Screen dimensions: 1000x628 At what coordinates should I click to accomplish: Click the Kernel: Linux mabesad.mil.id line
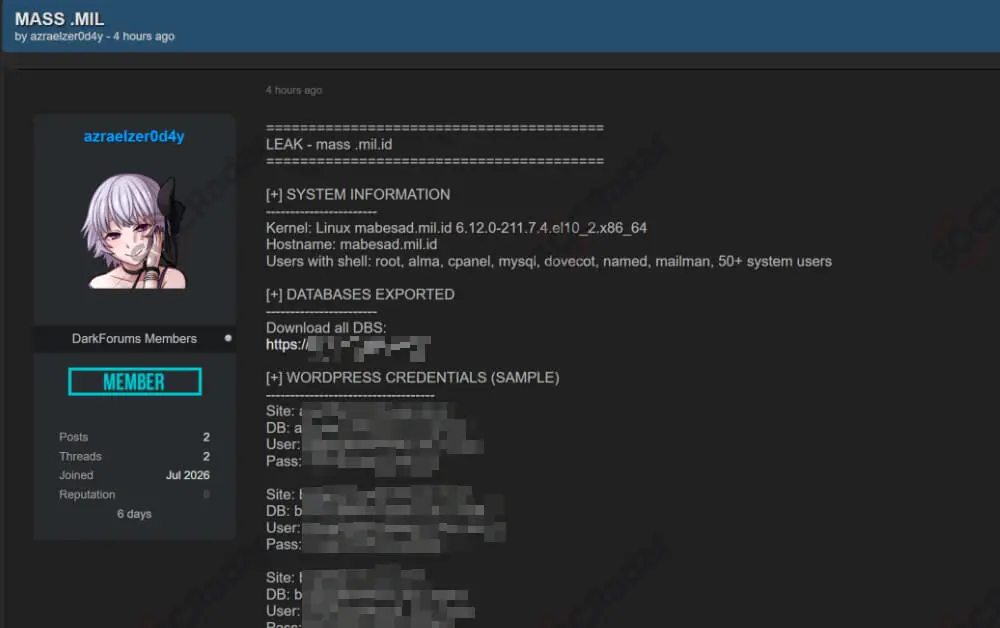pos(456,228)
